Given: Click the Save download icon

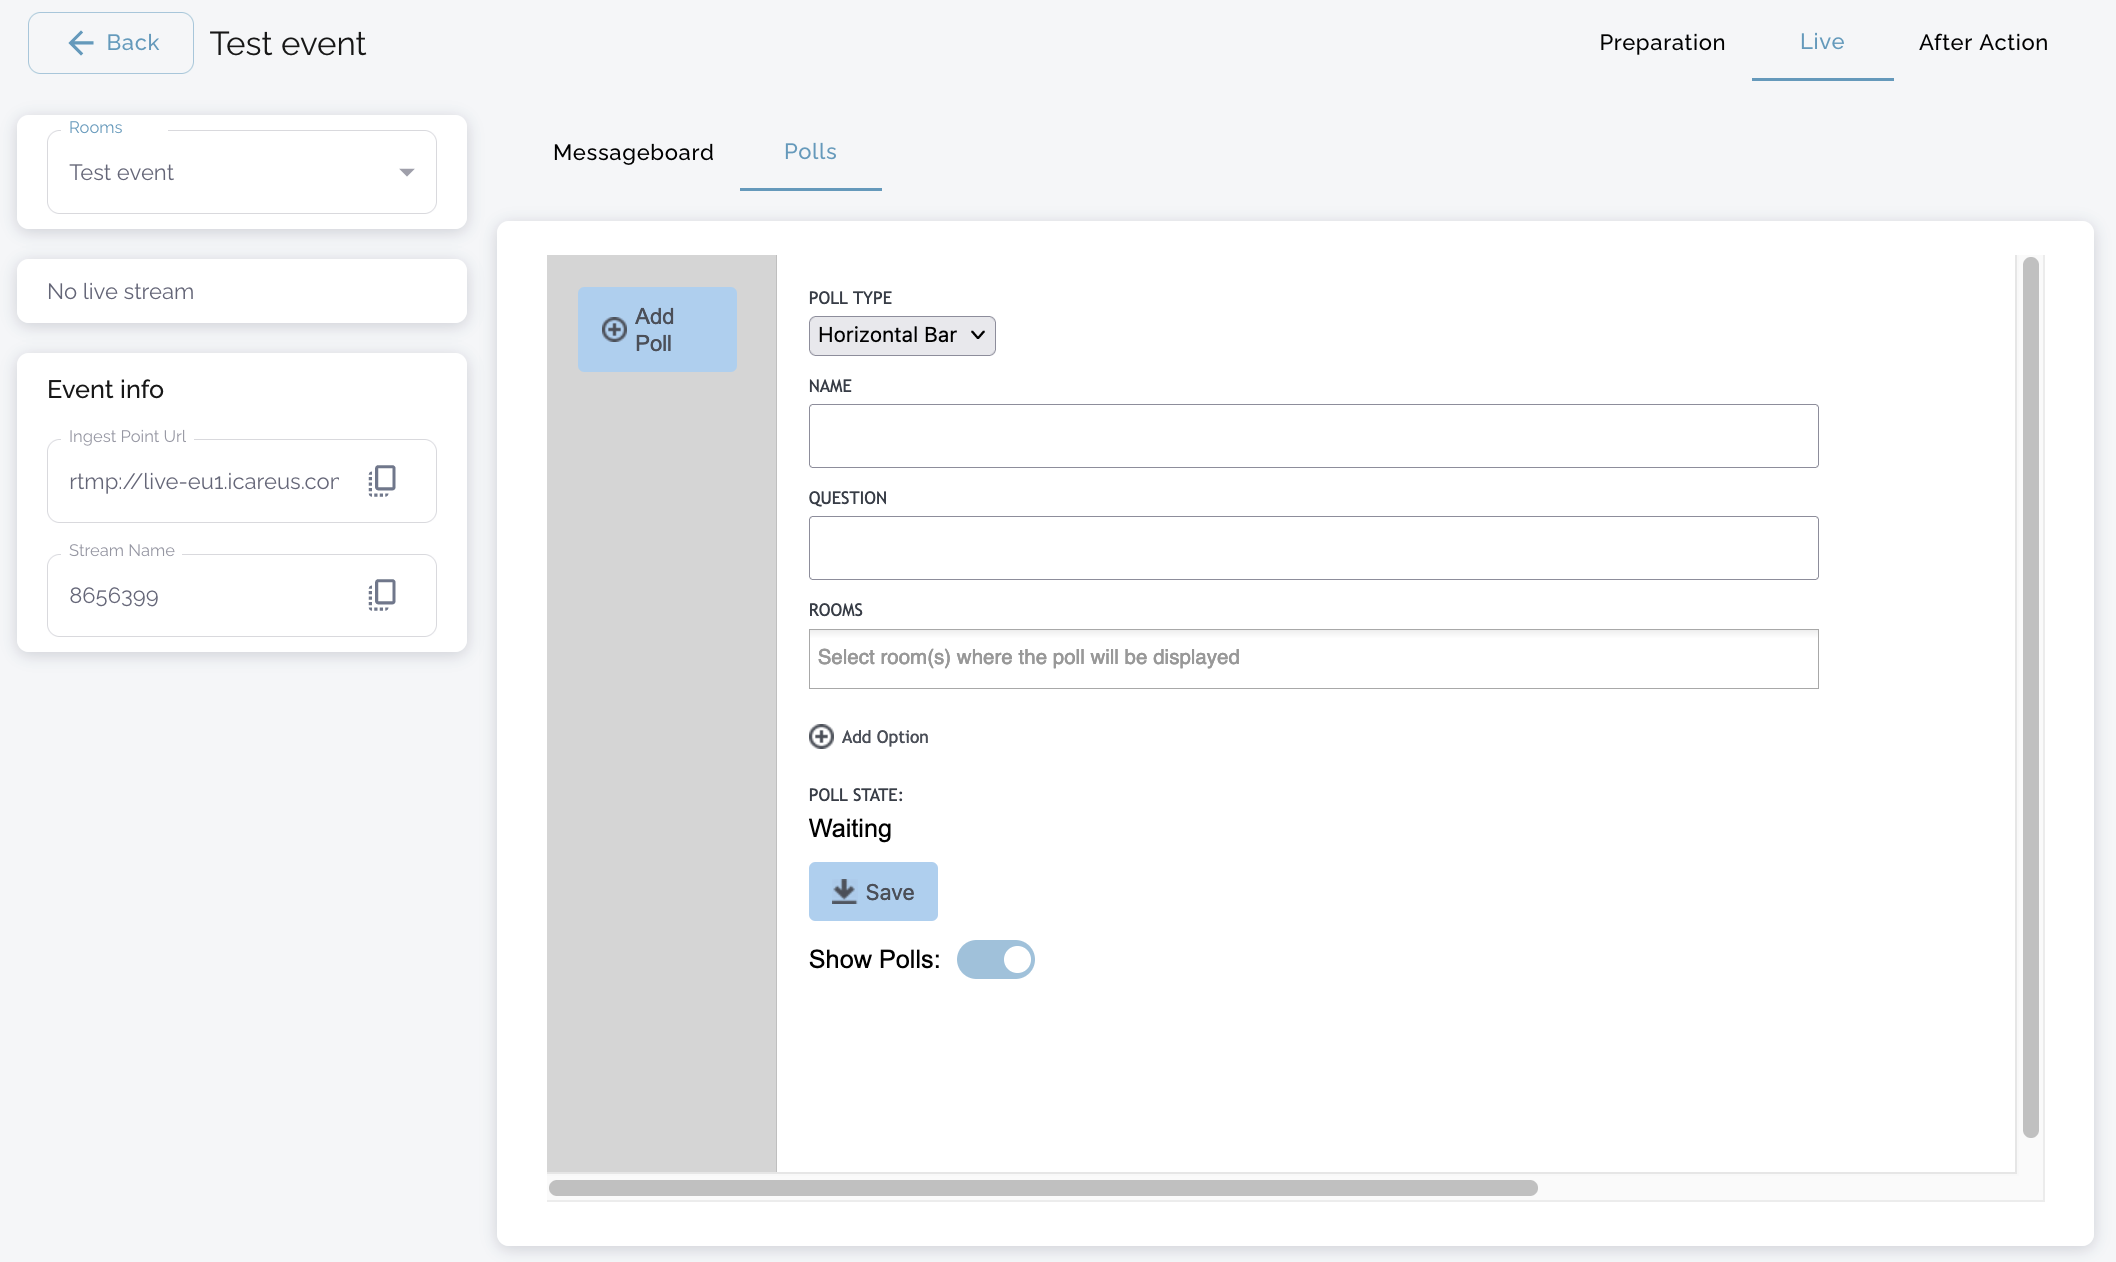Looking at the screenshot, I should point(844,891).
